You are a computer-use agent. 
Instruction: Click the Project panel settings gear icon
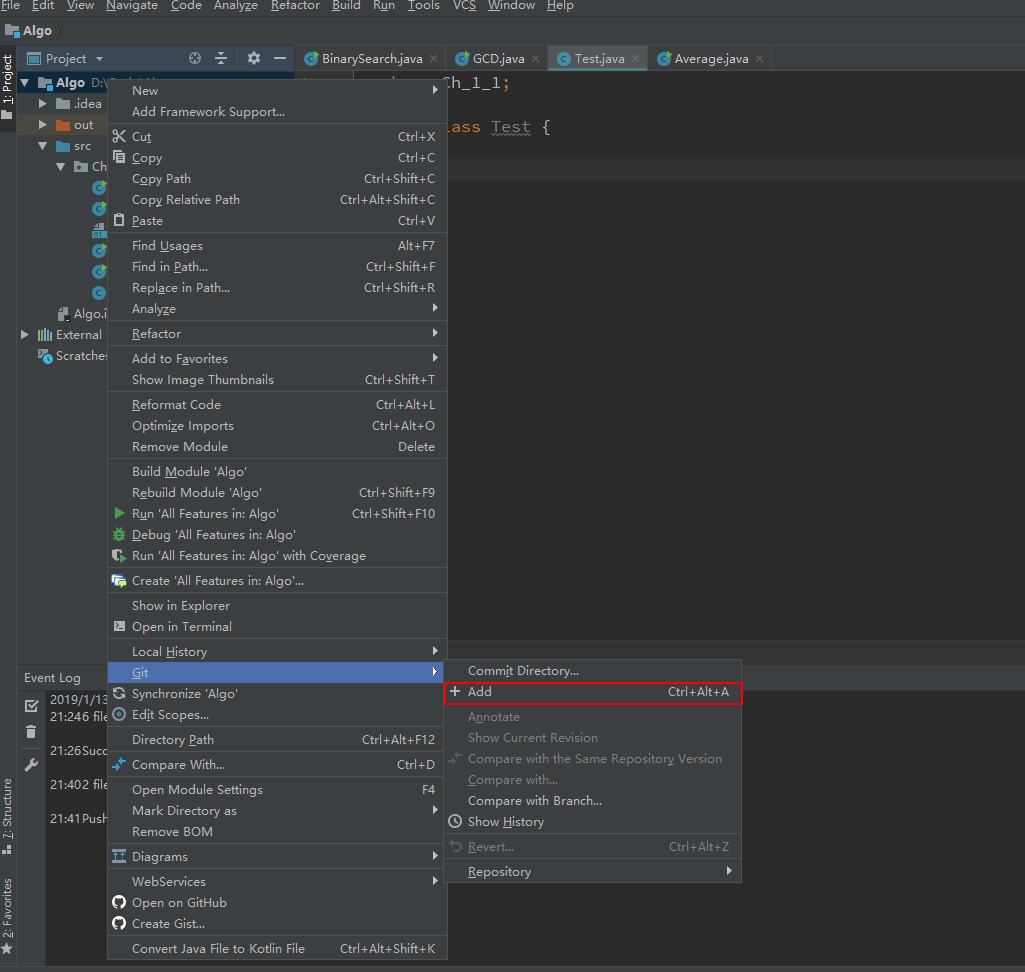[253, 59]
